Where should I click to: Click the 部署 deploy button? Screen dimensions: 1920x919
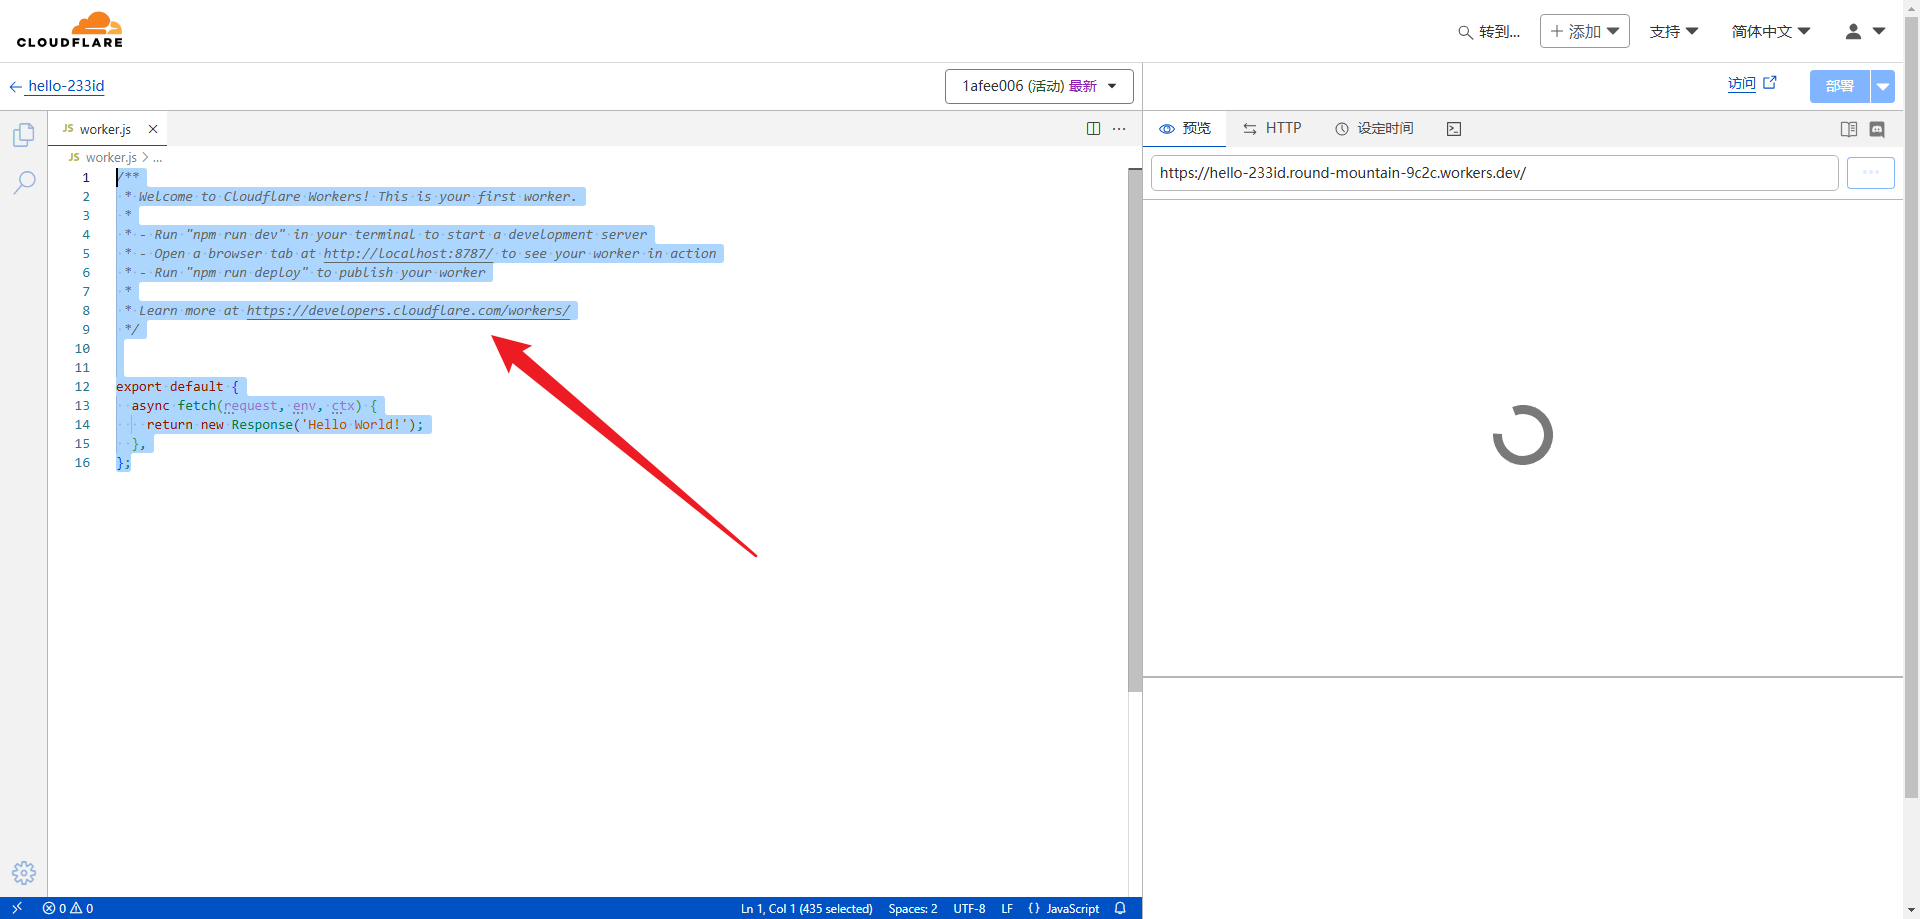[x=1840, y=86]
